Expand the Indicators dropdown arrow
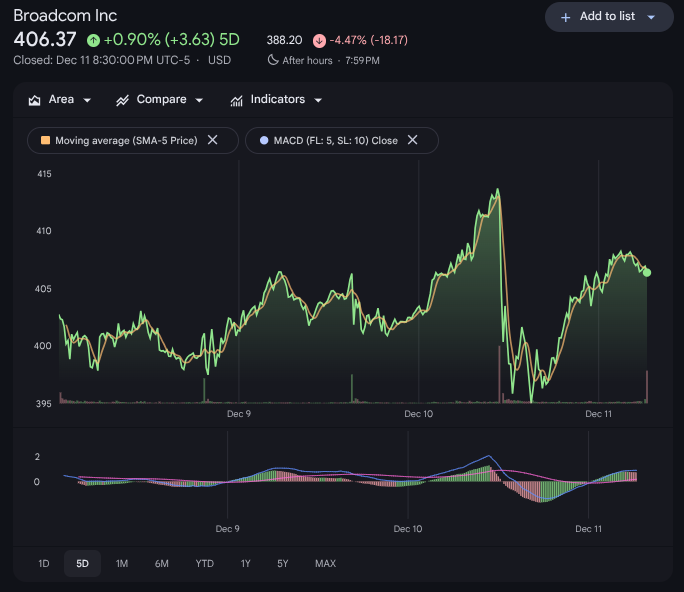684x592 pixels. 318,100
